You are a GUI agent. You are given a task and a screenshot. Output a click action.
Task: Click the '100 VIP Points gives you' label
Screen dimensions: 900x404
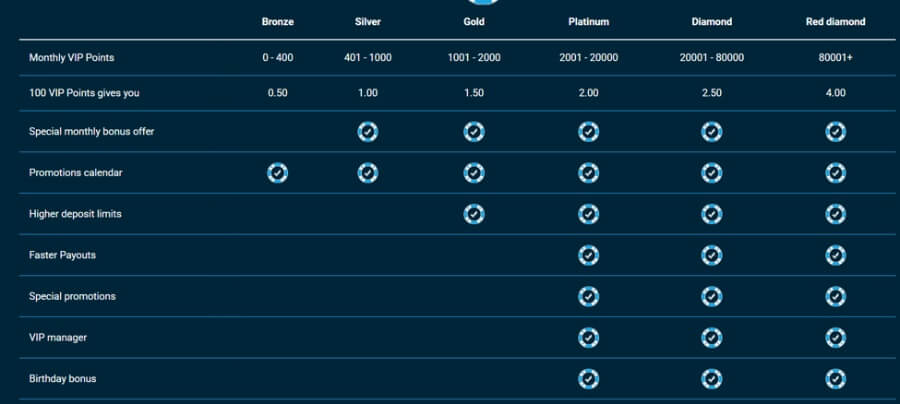tap(84, 93)
